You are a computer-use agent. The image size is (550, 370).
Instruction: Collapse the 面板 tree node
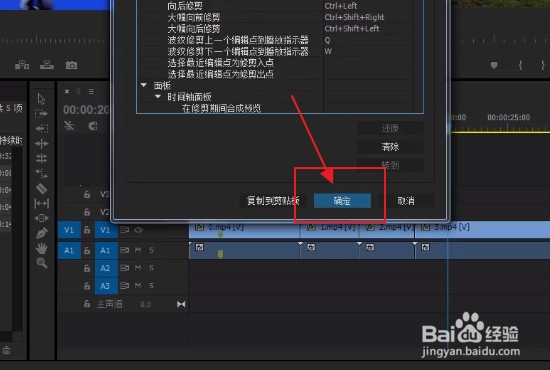(x=144, y=85)
